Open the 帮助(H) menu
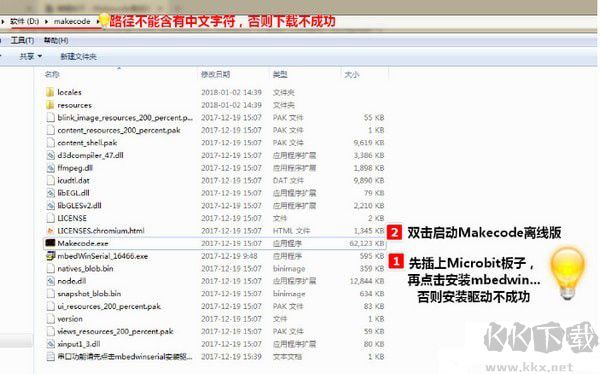The height and width of the screenshot is (374, 600). tap(56, 40)
